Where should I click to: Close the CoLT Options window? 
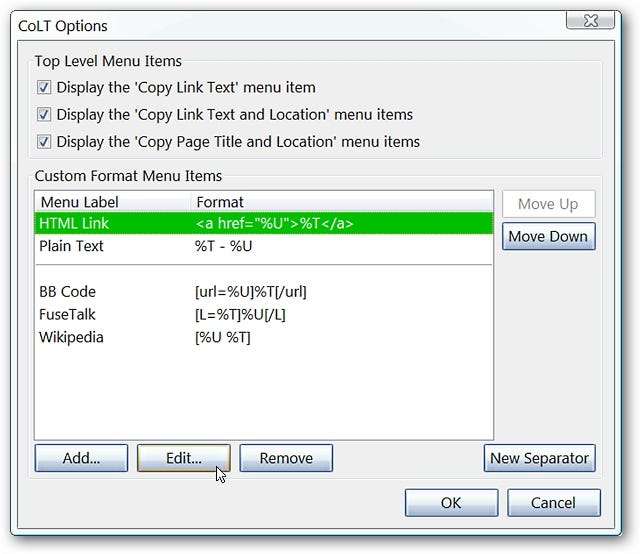(590, 20)
